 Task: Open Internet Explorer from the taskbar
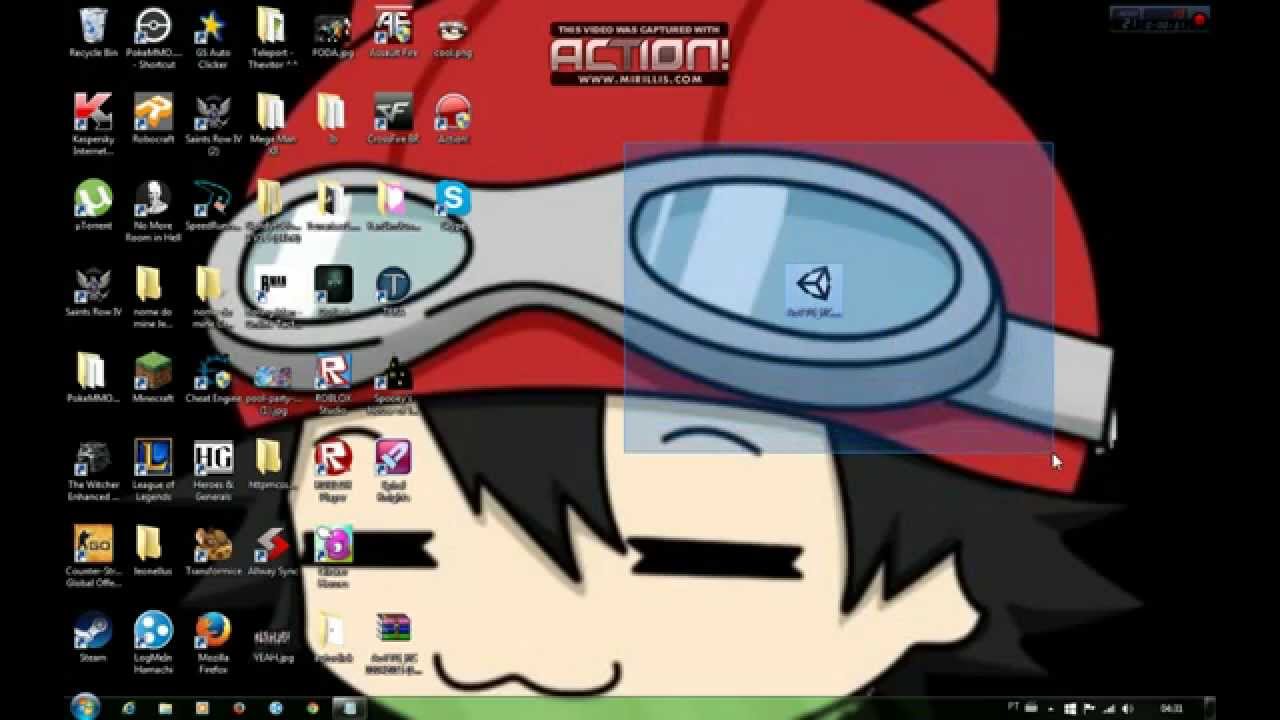(129, 708)
